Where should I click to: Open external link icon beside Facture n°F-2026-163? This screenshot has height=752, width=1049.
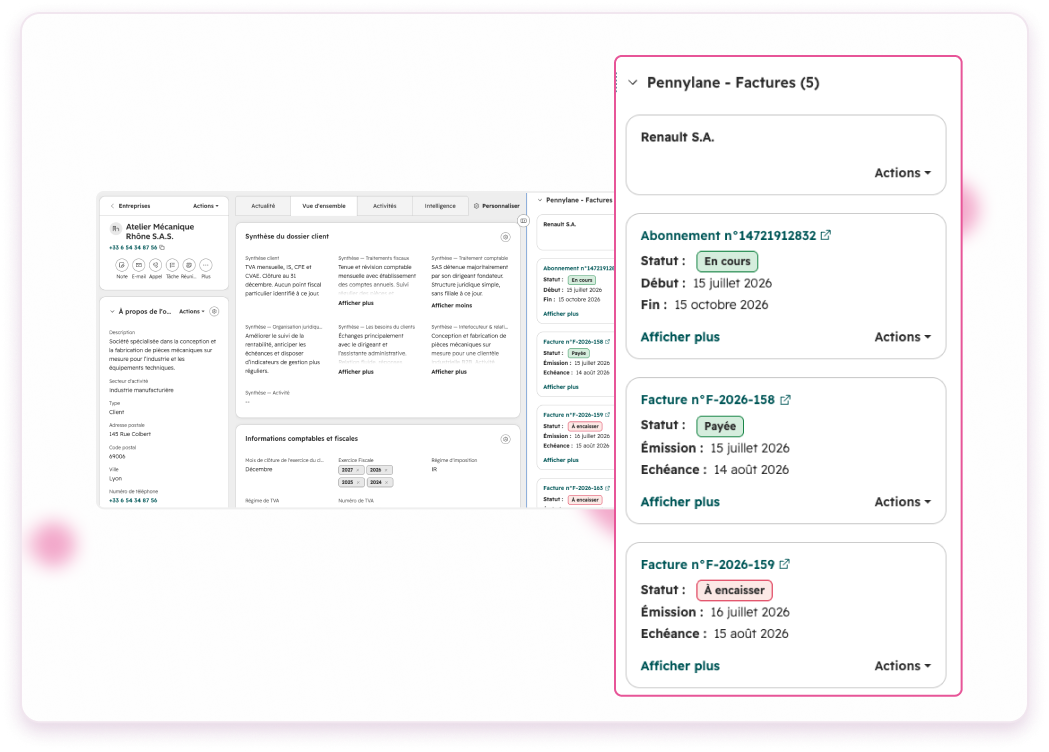[x=607, y=488]
